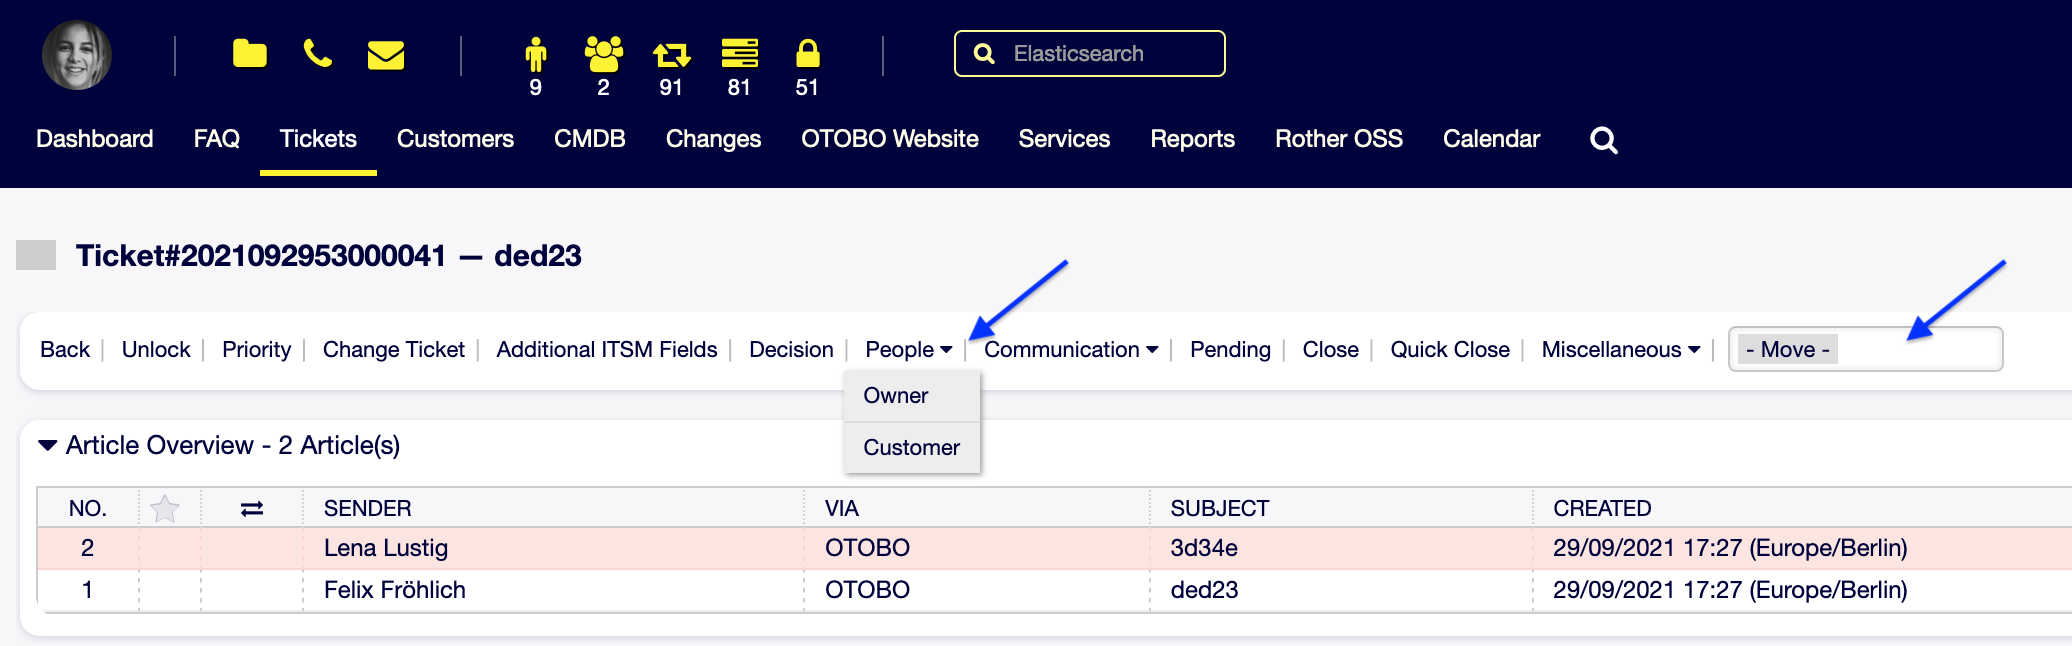Click the magnifier icon in navigation bar
This screenshot has height=646, width=2072.
coord(1603,140)
